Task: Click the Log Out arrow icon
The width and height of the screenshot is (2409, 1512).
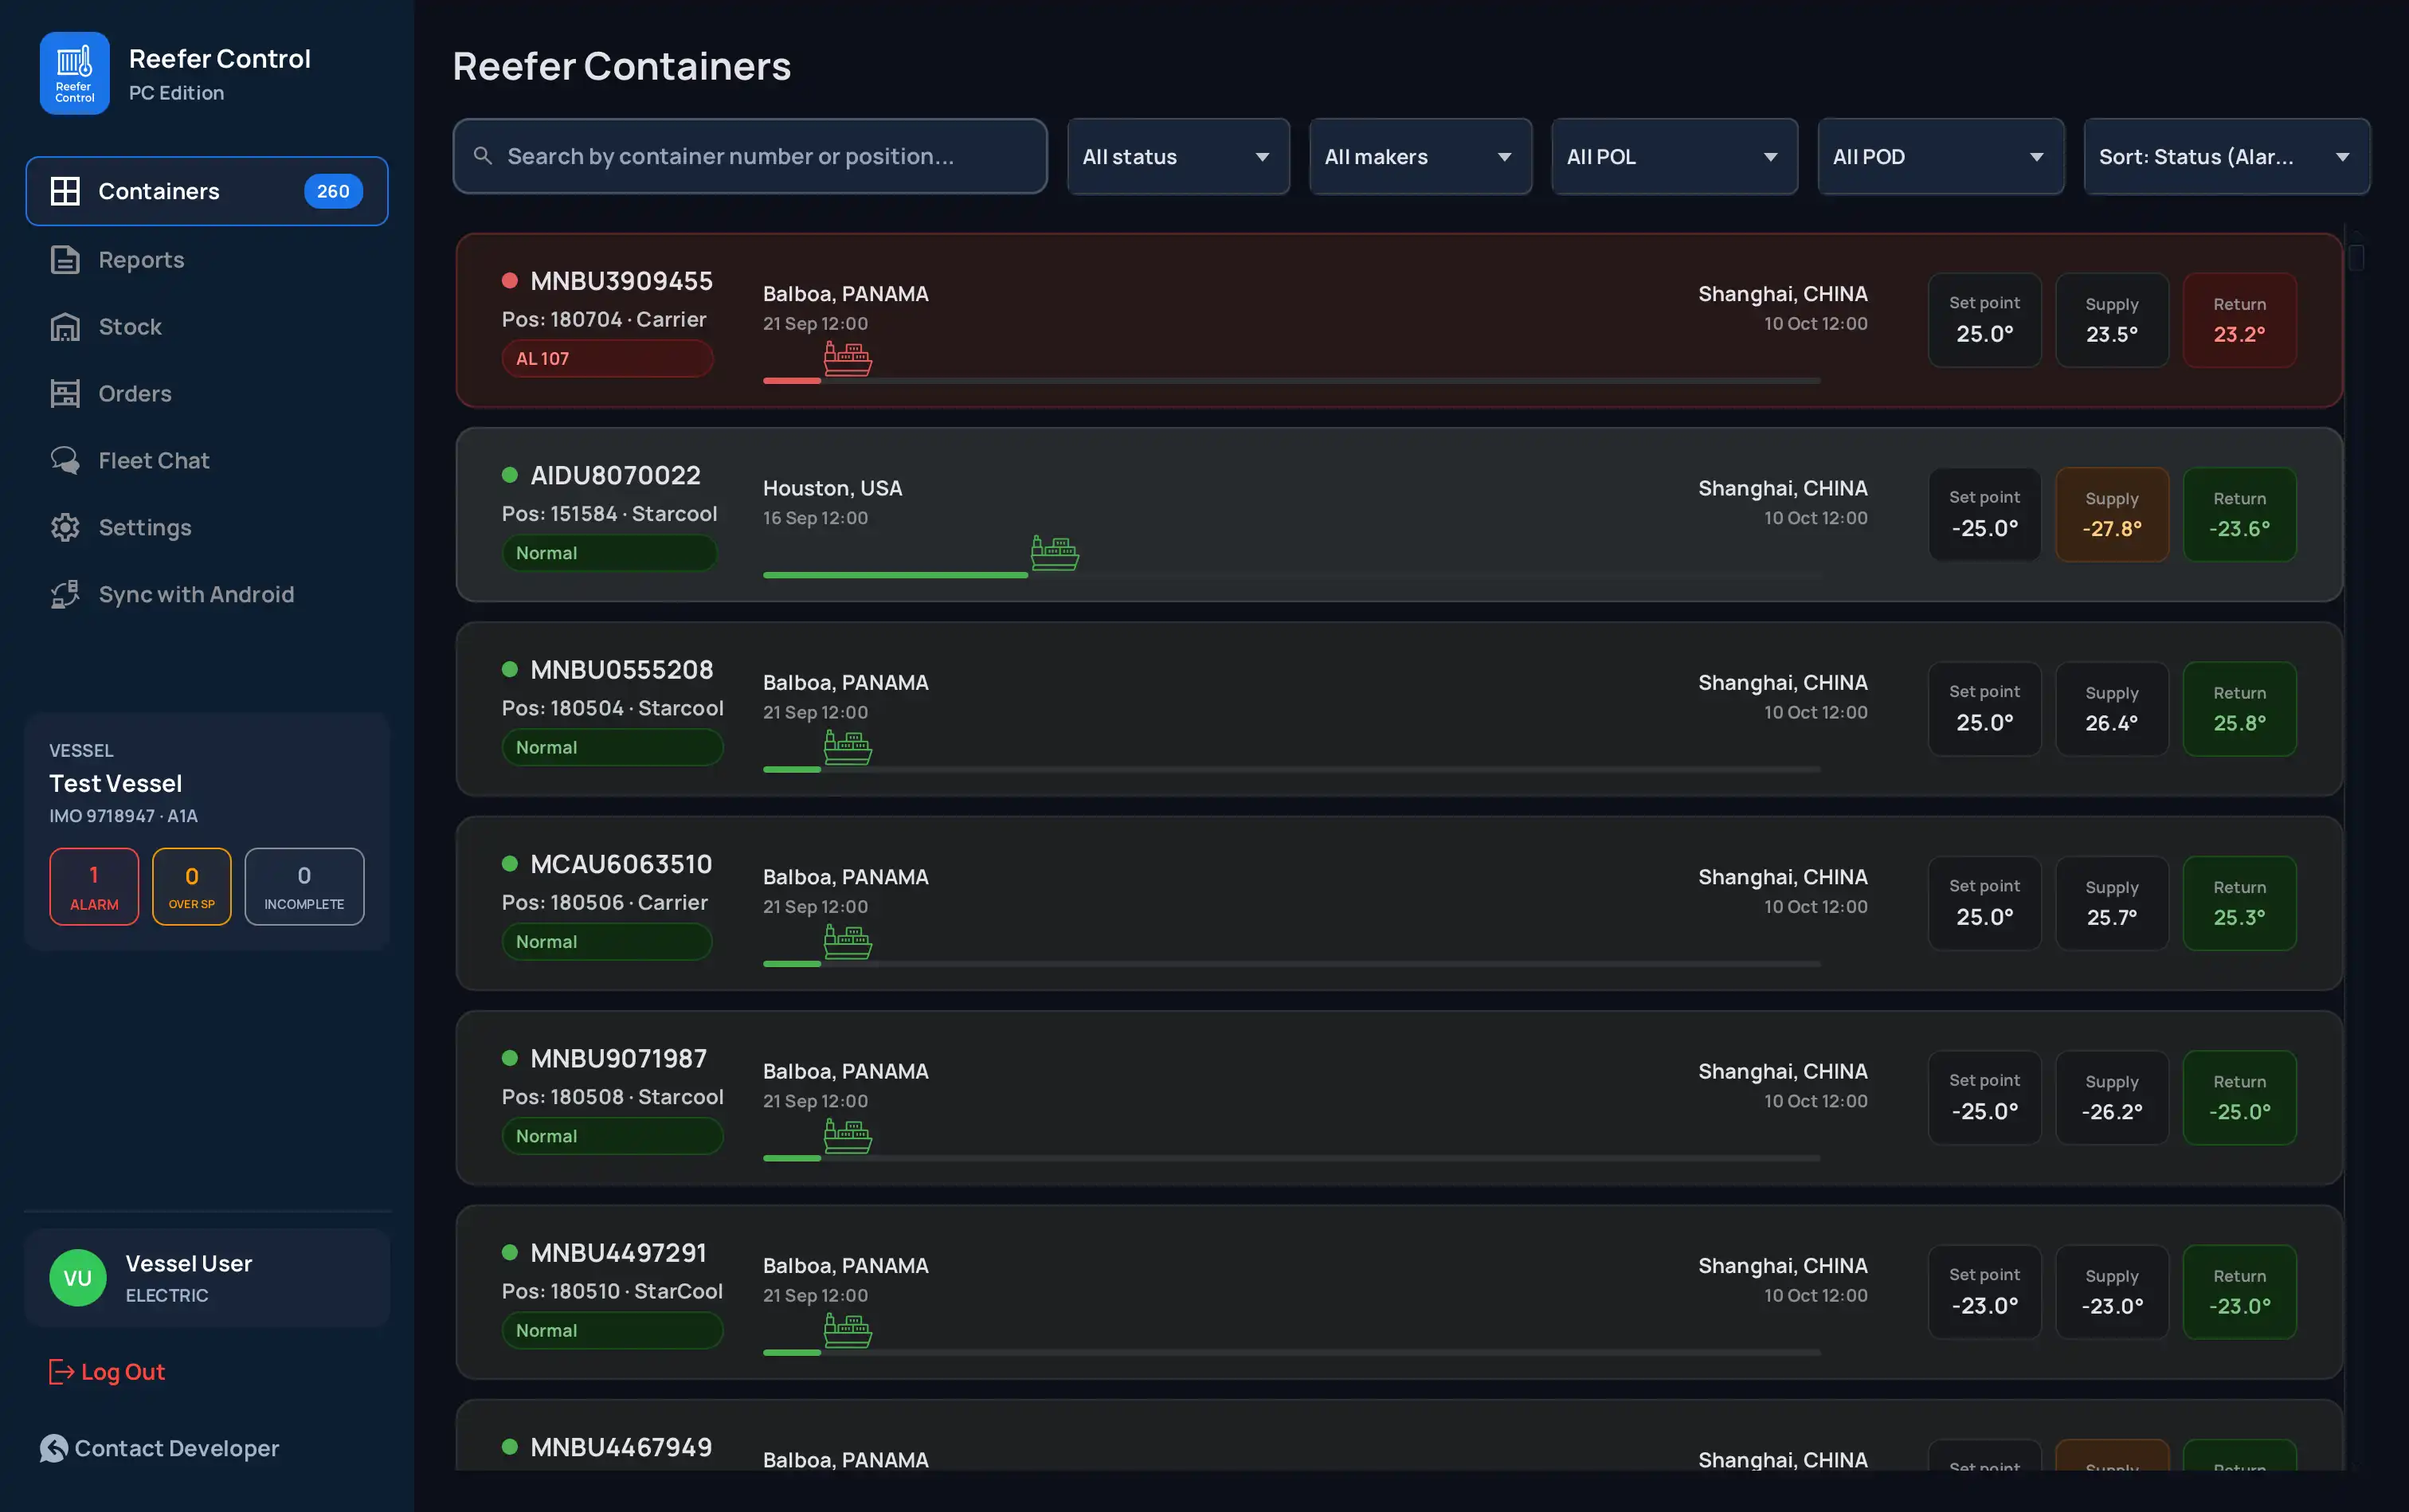Action: coord(61,1372)
